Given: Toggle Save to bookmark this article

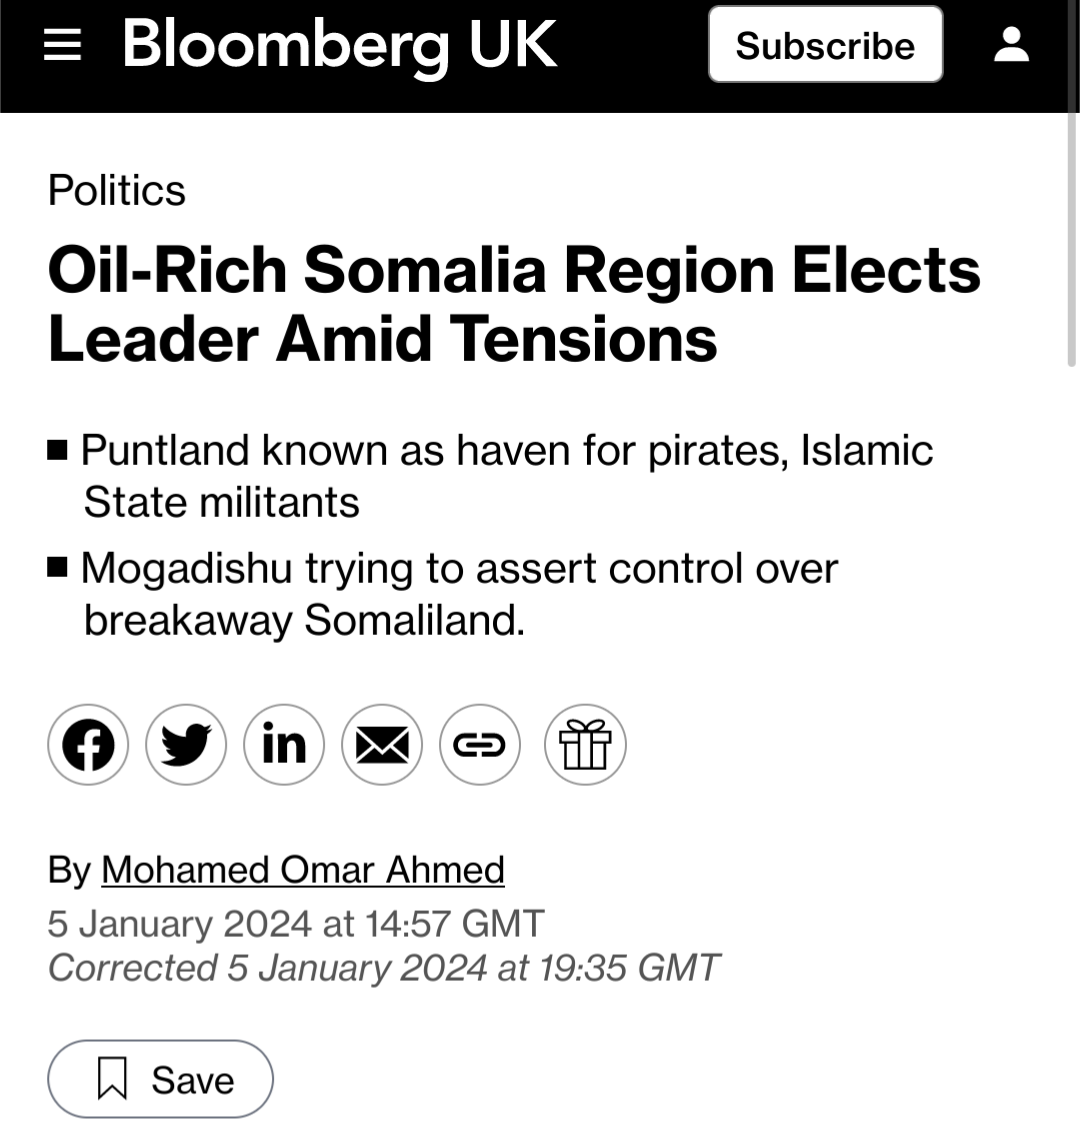Looking at the screenshot, I should 160,1080.
